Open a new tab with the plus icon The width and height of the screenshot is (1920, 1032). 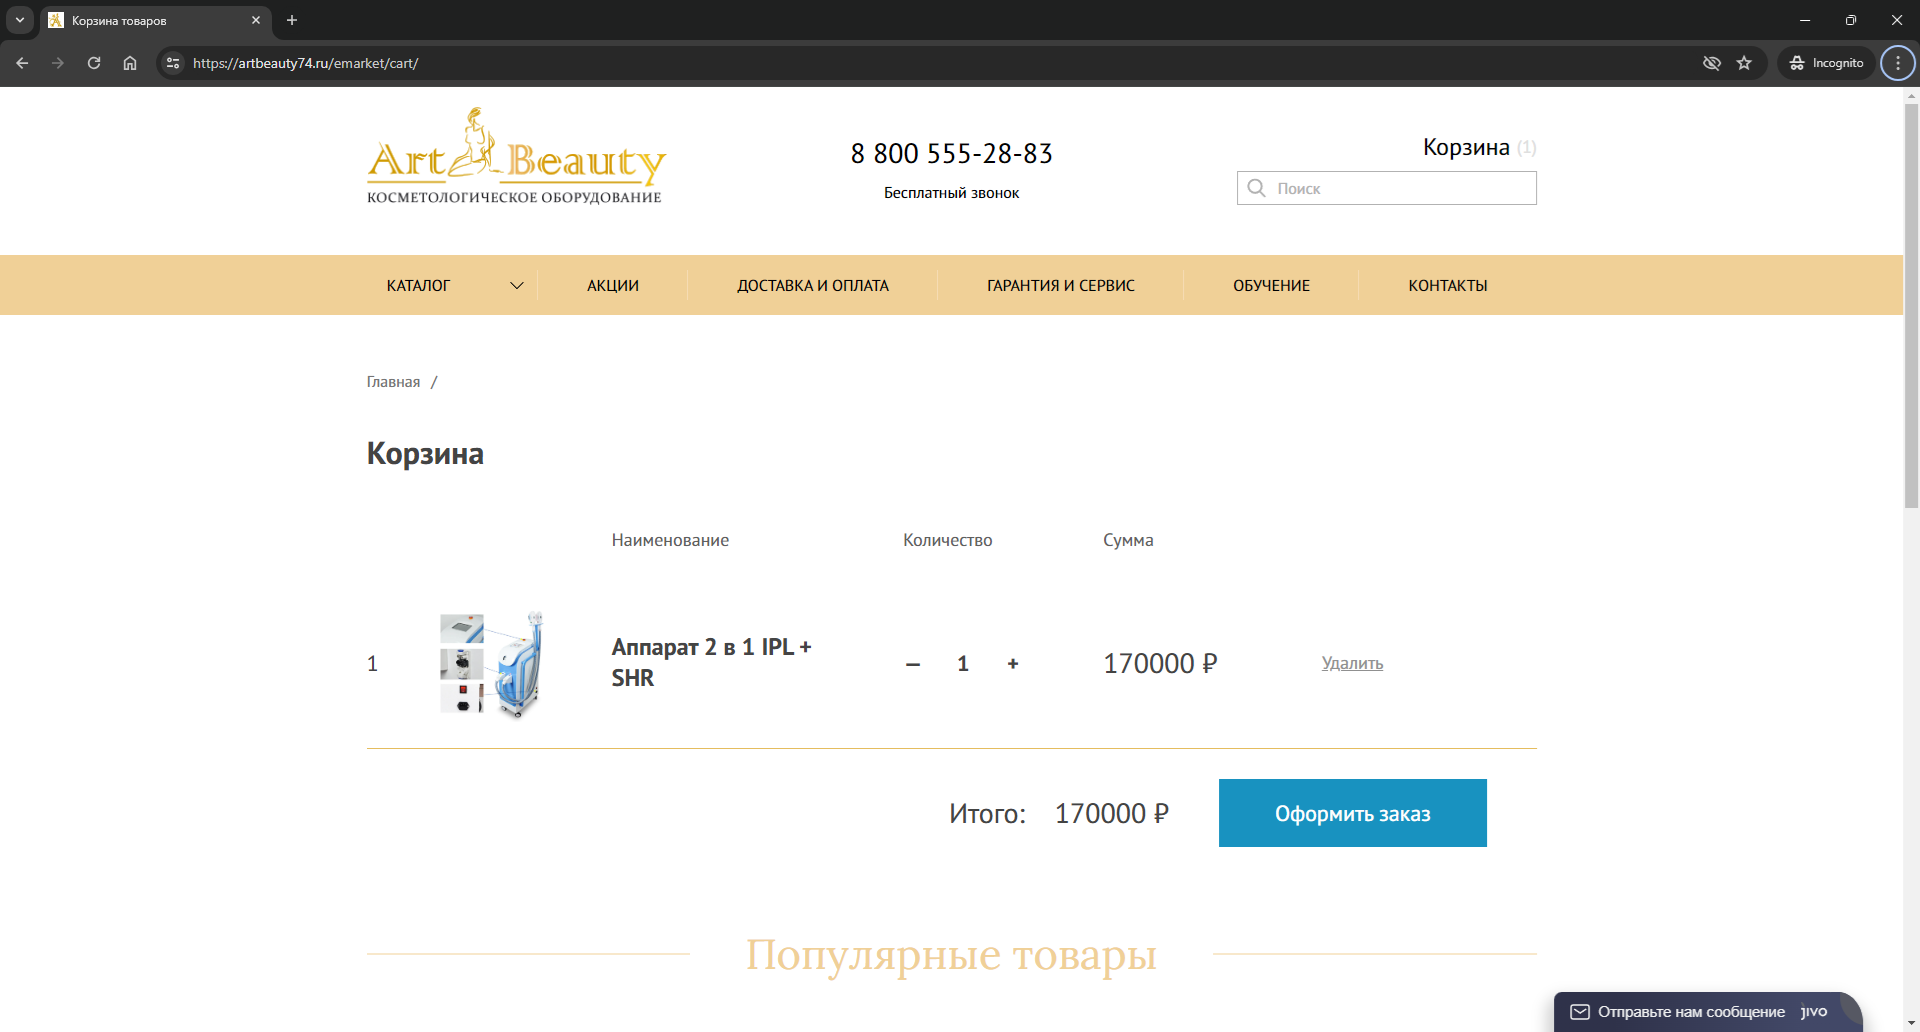coord(292,20)
